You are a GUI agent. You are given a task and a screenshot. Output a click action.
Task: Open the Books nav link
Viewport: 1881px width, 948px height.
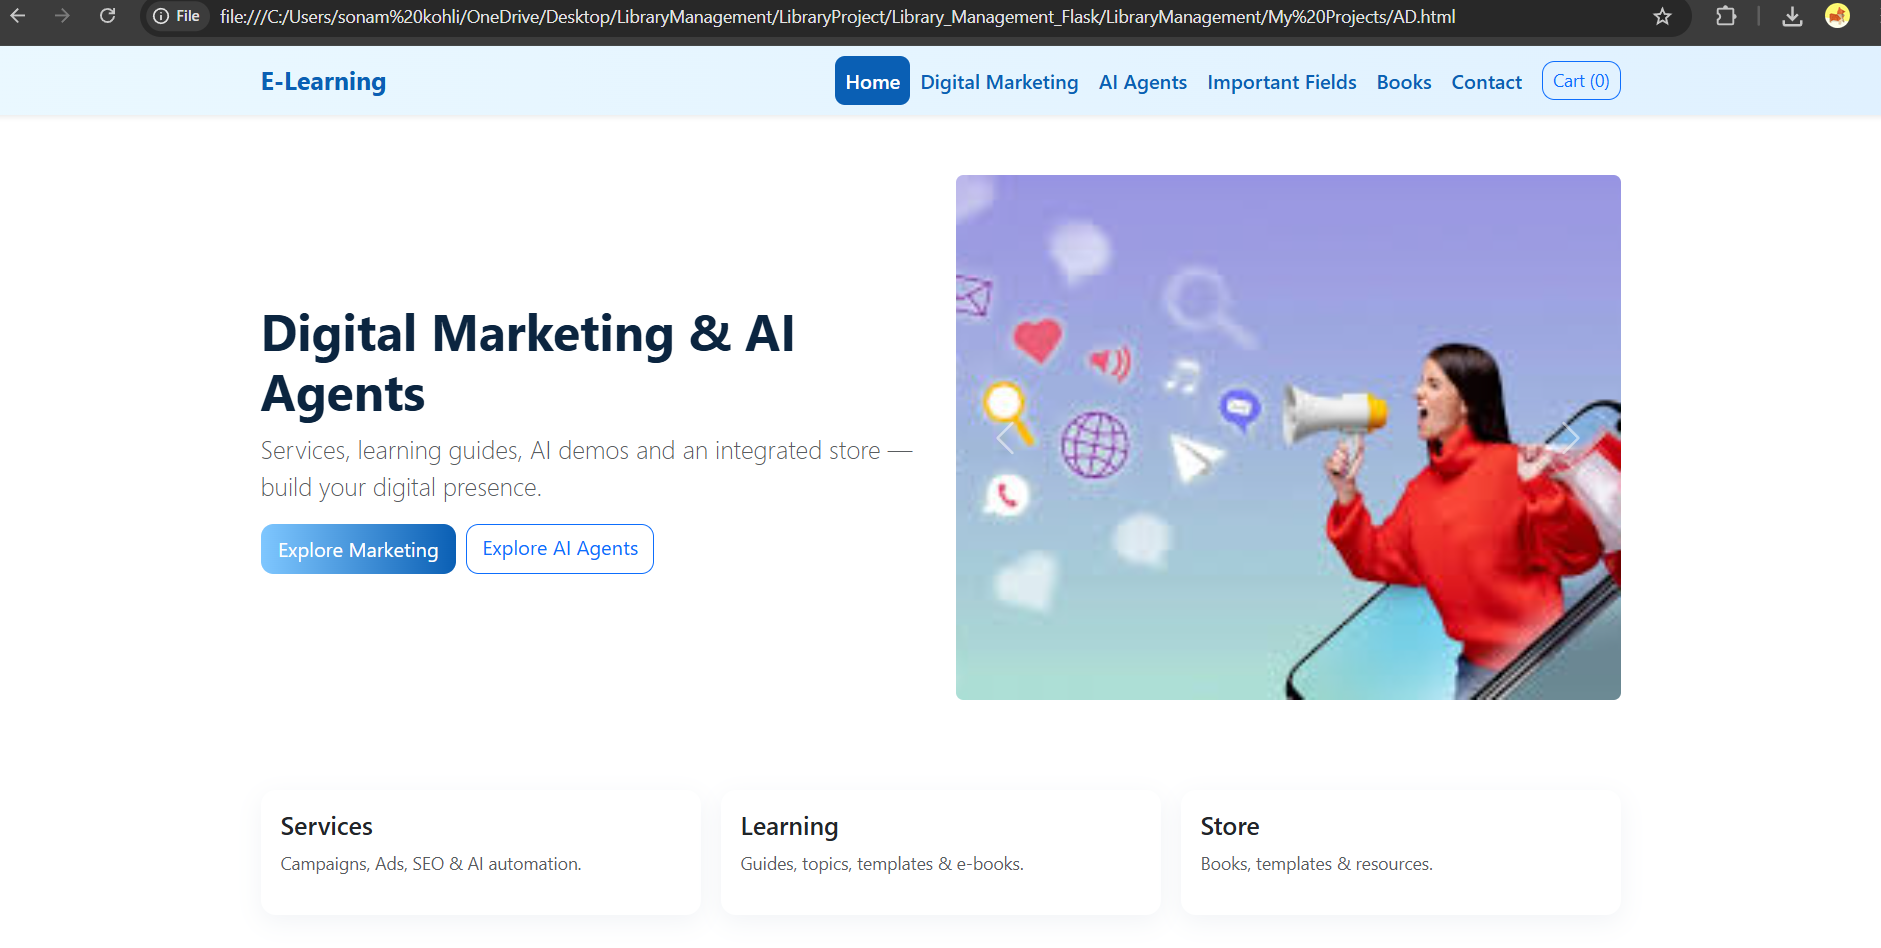[x=1403, y=82]
